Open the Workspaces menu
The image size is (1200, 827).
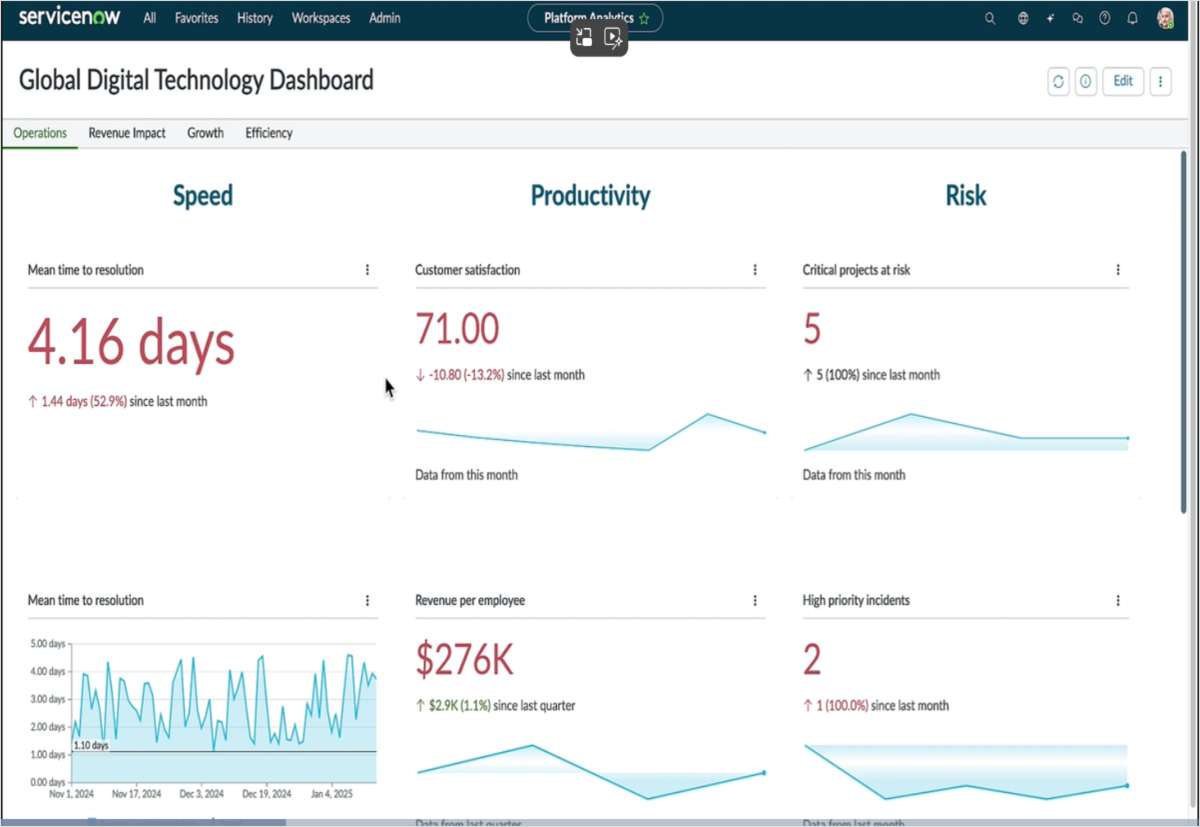[320, 18]
